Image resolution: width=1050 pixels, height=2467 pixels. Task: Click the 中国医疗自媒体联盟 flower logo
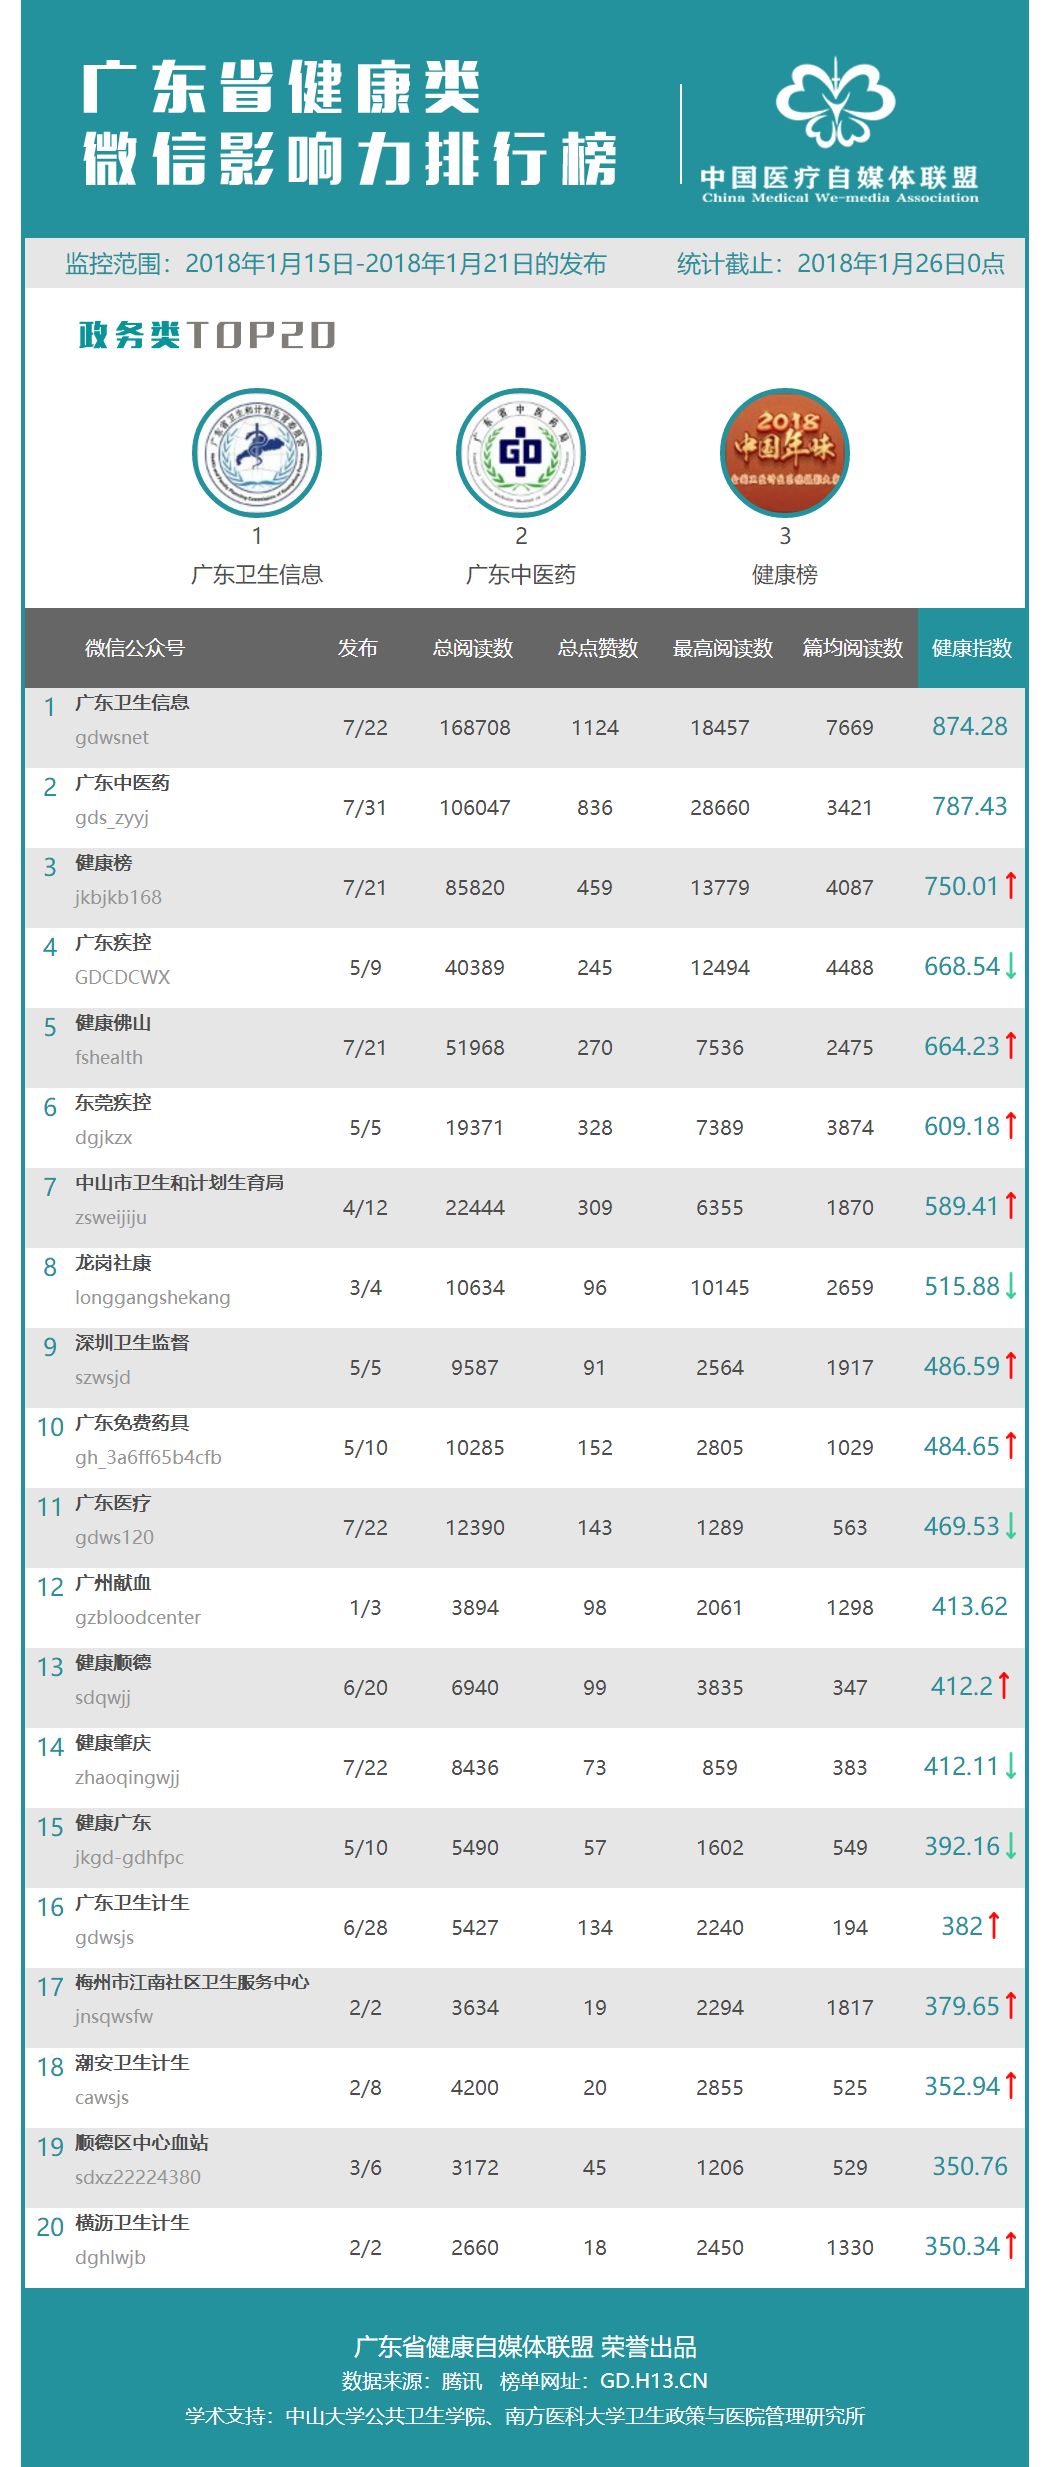pyautogui.click(x=836, y=104)
